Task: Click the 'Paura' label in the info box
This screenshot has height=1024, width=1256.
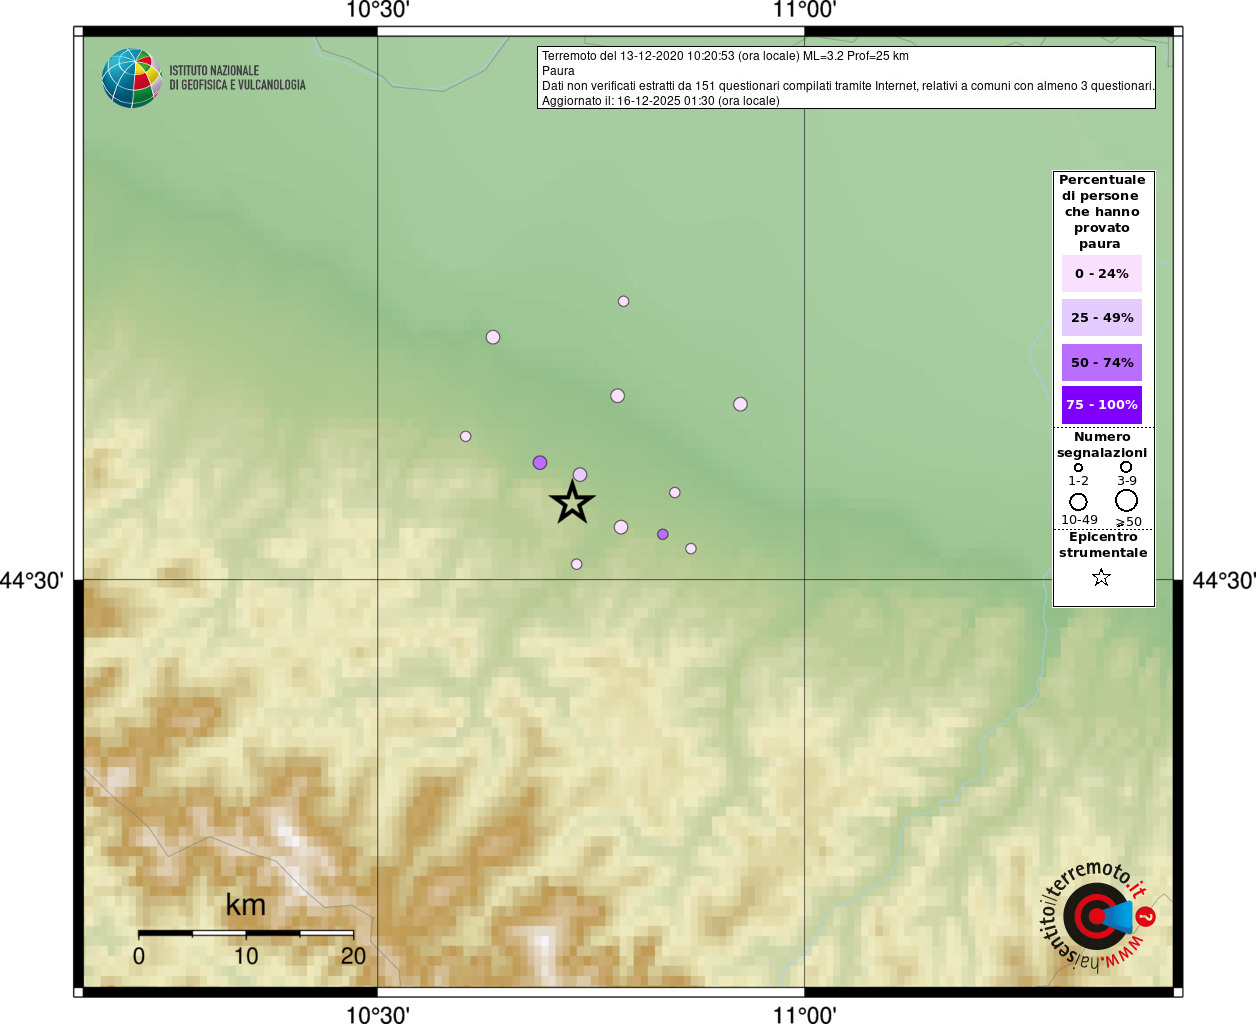Action: [x=558, y=71]
